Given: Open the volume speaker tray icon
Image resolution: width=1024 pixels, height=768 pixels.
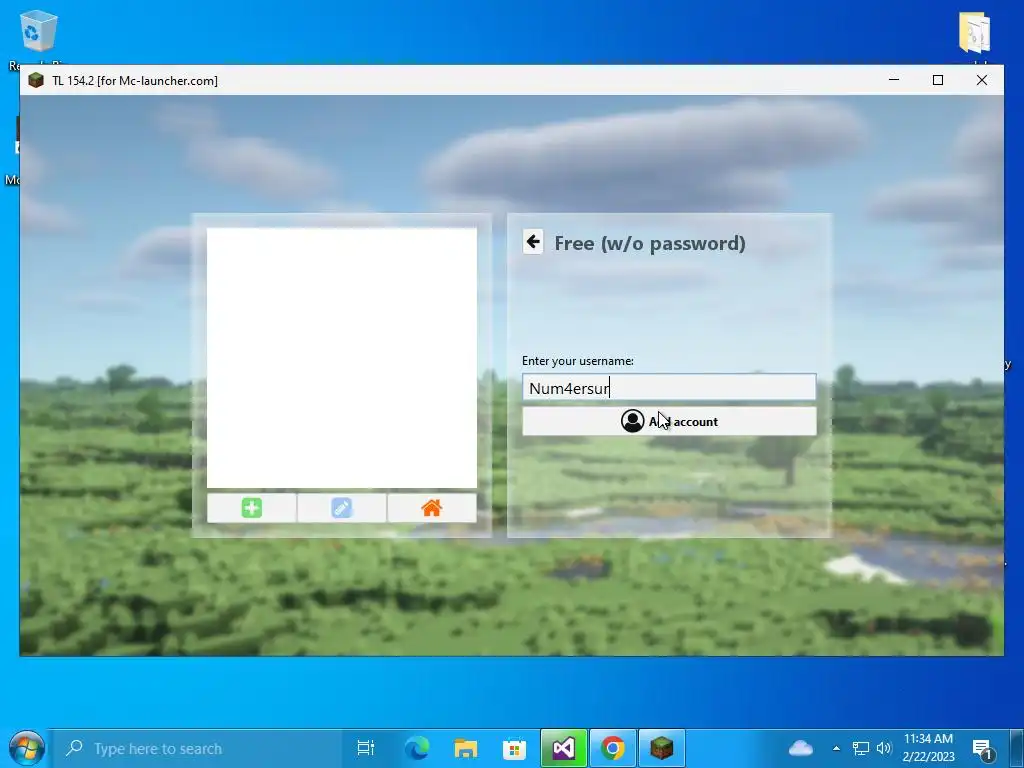Looking at the screenshot, I should [884, 748].
